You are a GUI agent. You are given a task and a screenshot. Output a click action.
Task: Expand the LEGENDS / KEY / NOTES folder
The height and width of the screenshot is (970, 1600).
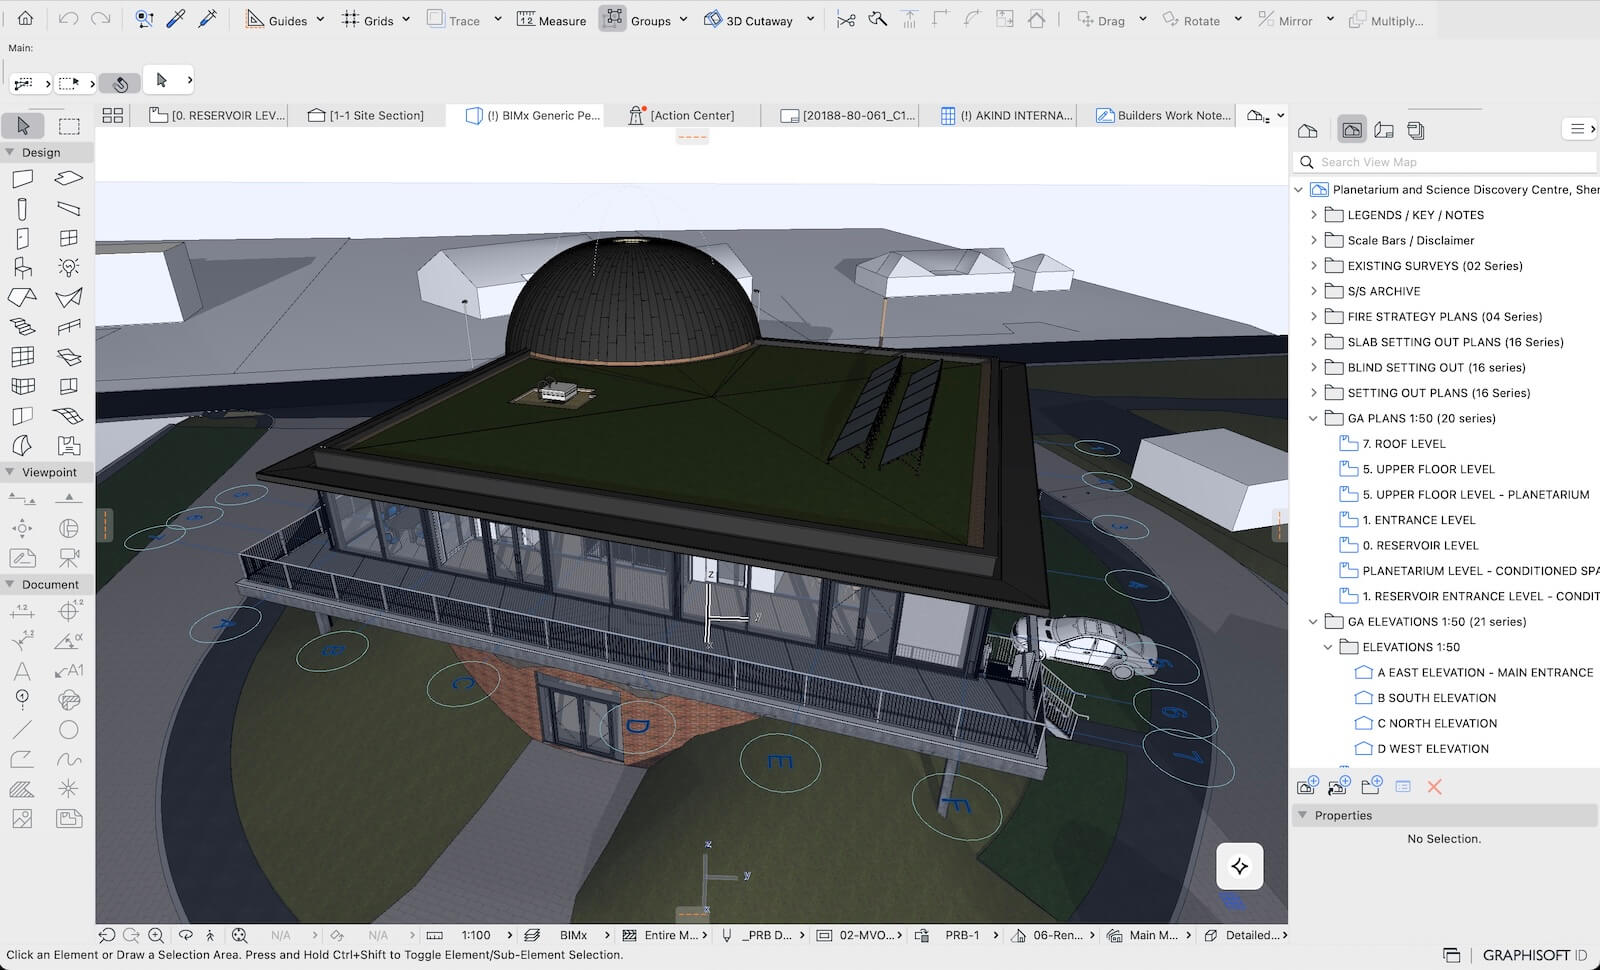click(x=1314, y=215)
